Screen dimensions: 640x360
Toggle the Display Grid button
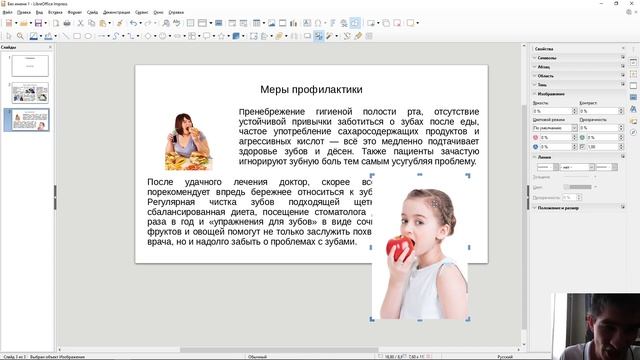click(190, 23)
